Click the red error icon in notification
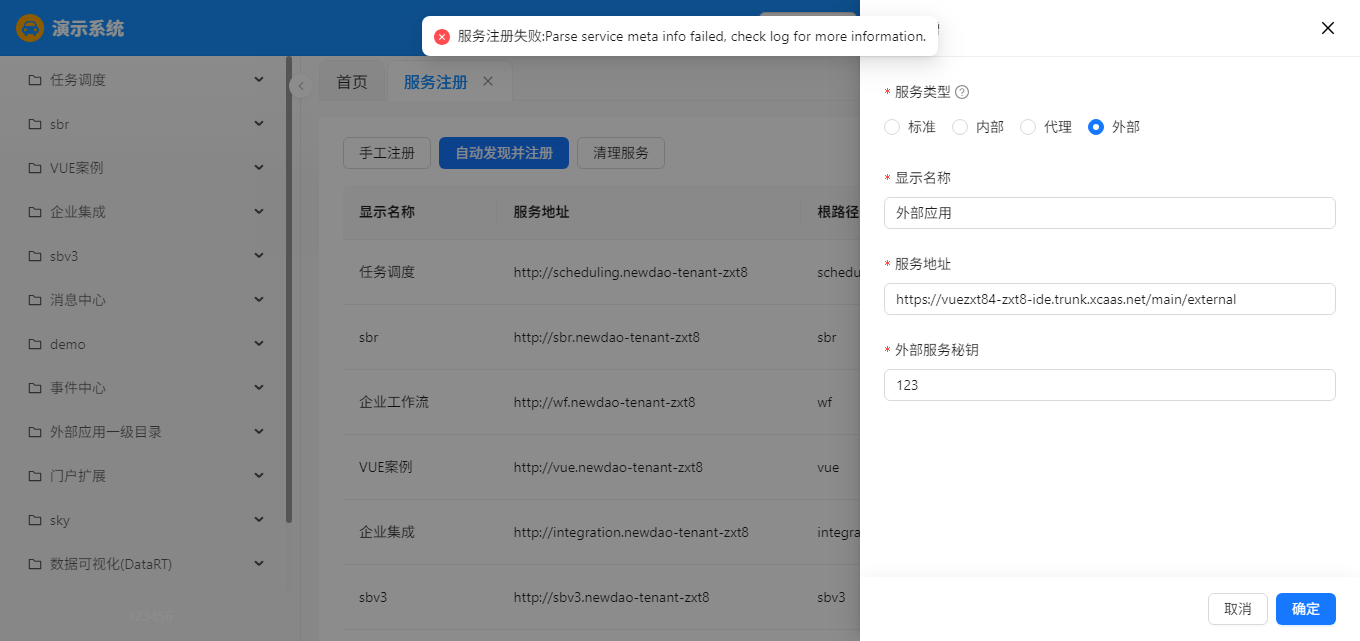 click(x=442, y=37)
